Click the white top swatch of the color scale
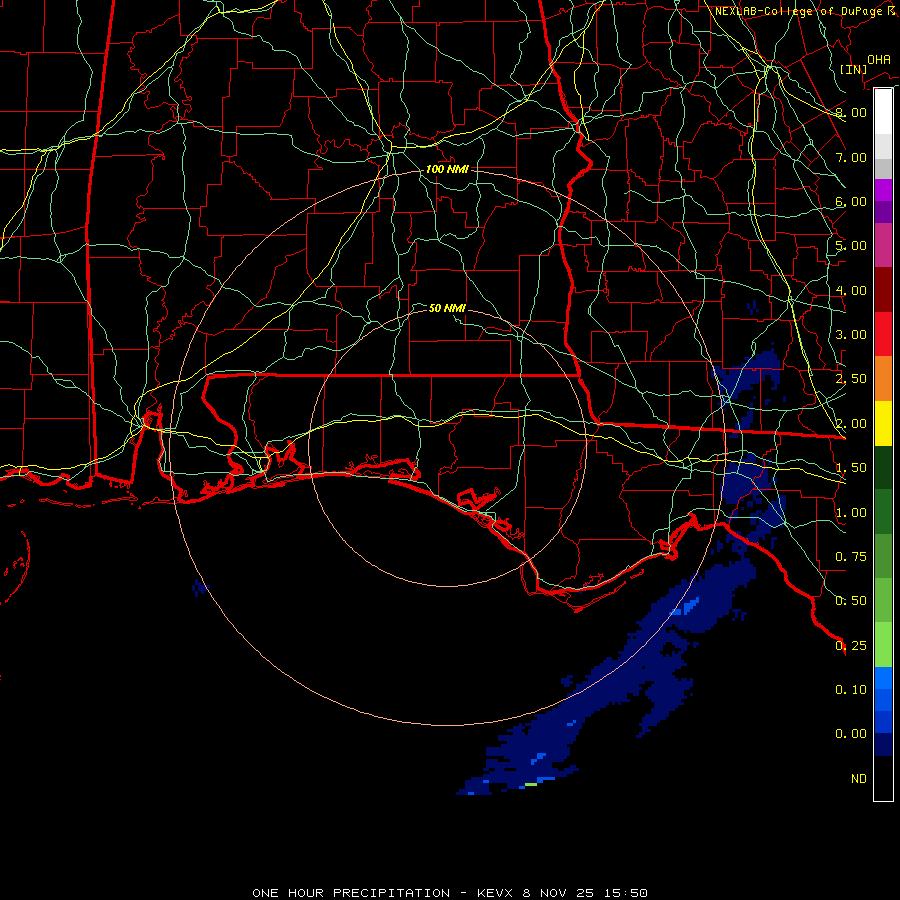This screenshot has height=900, width=900. (x=883, y=111)
